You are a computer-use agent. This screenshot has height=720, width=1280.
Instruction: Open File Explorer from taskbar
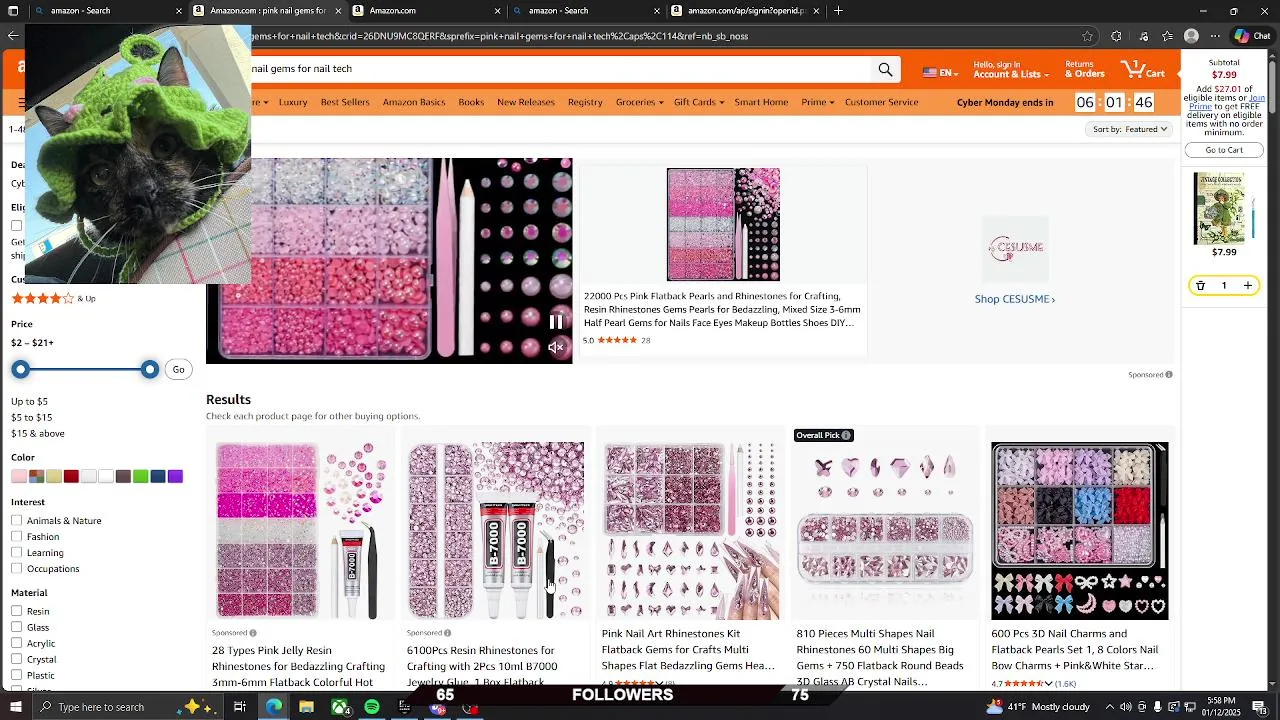tap(306, 707)
